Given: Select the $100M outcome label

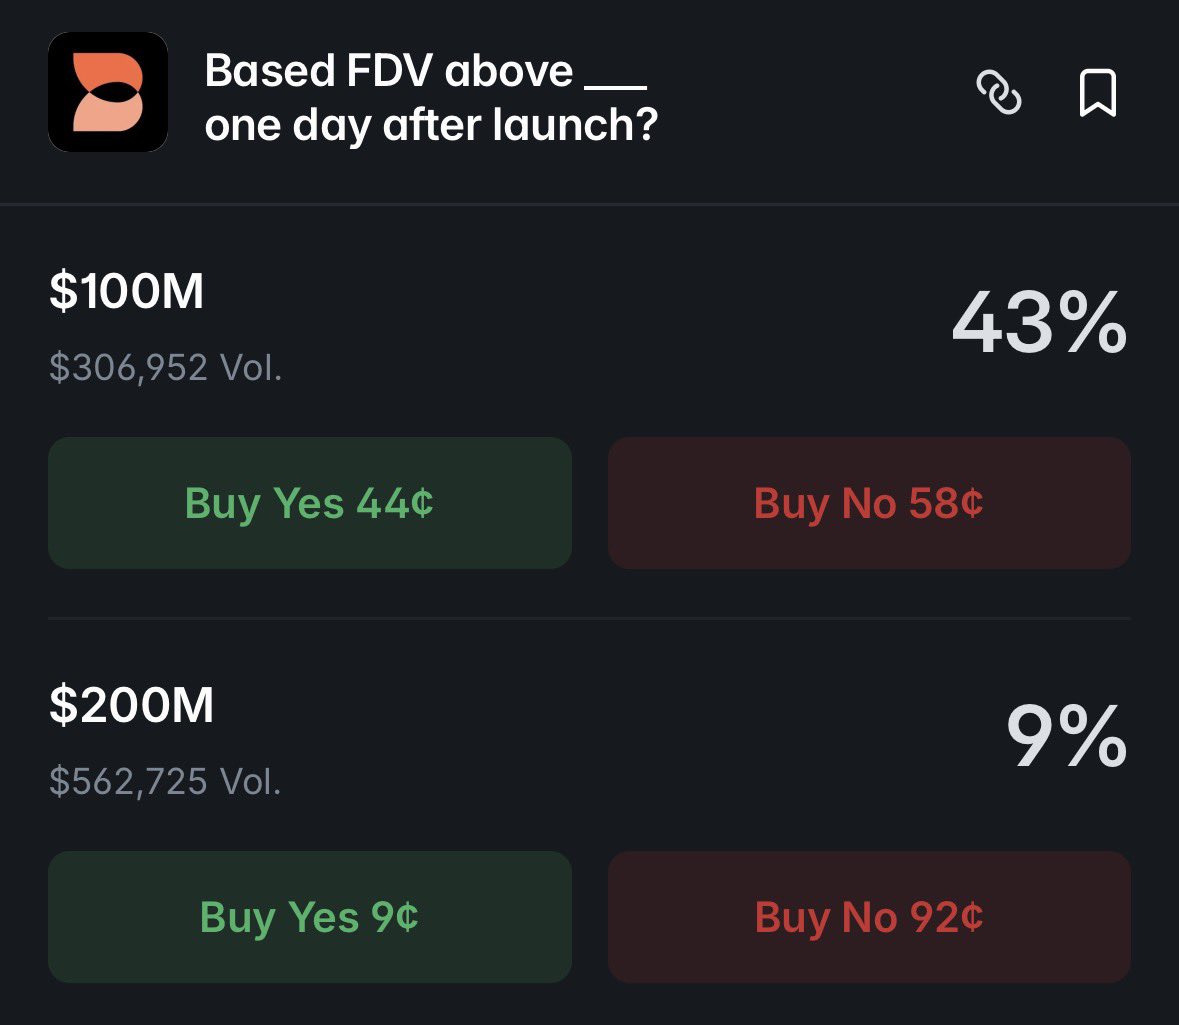Looking at the screenshot, I should click(x=126, y=291).
